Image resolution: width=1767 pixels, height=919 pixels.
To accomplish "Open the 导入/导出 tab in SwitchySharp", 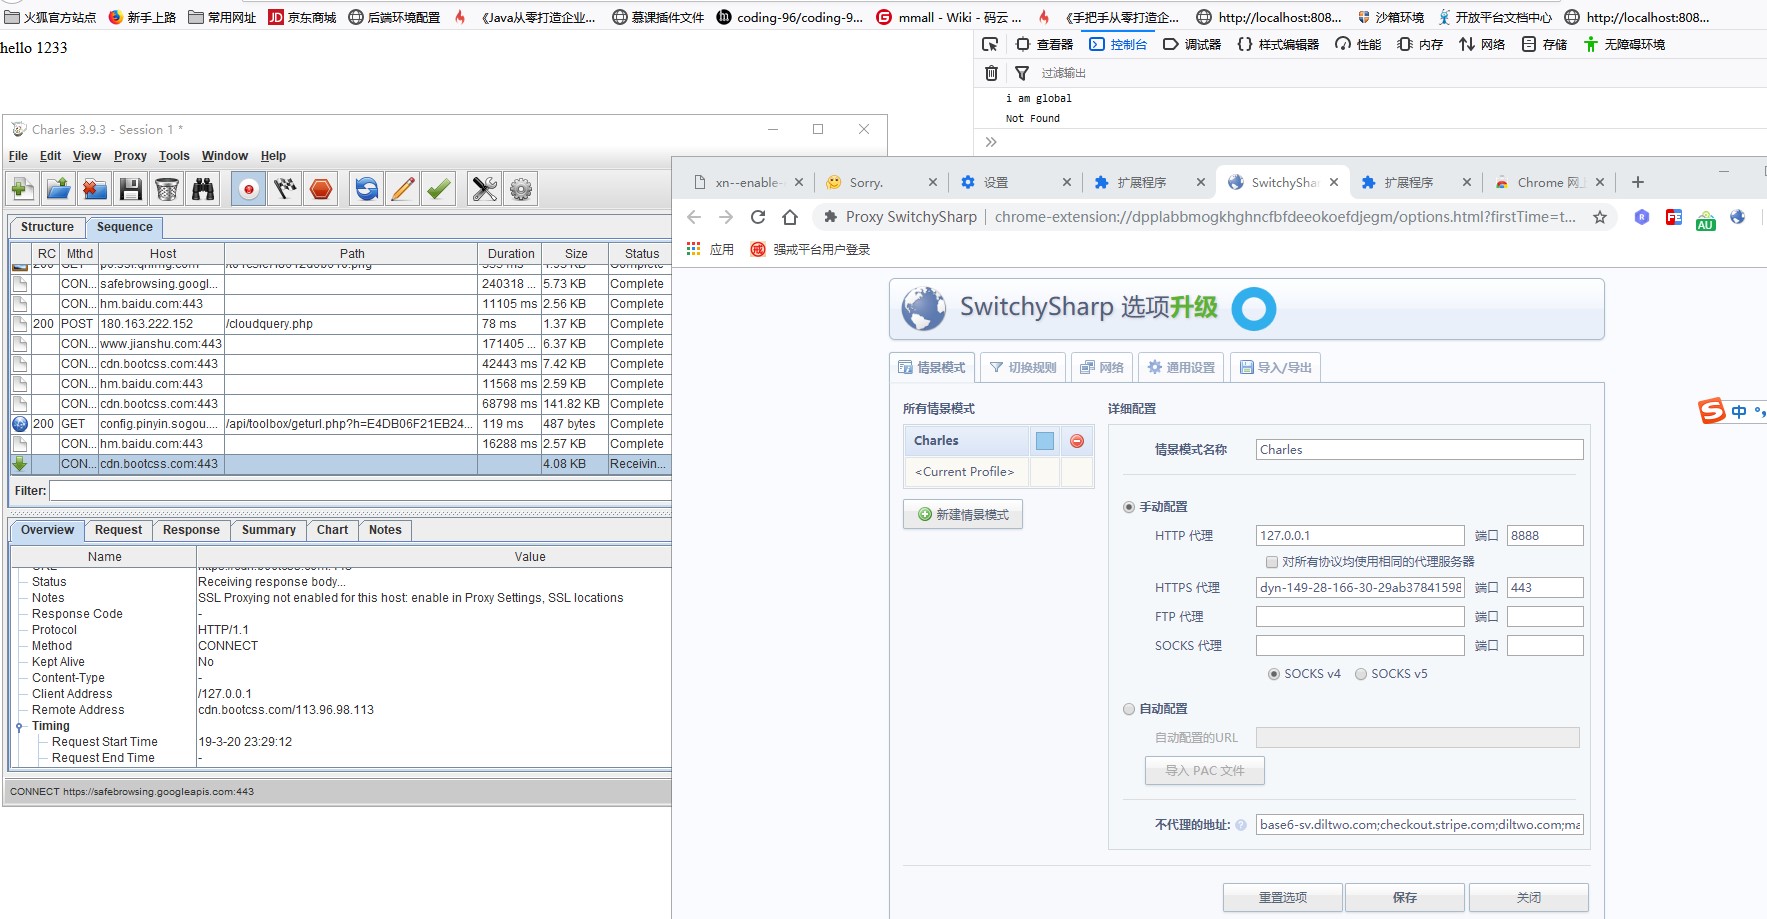I will click(x=1276, y=367).
